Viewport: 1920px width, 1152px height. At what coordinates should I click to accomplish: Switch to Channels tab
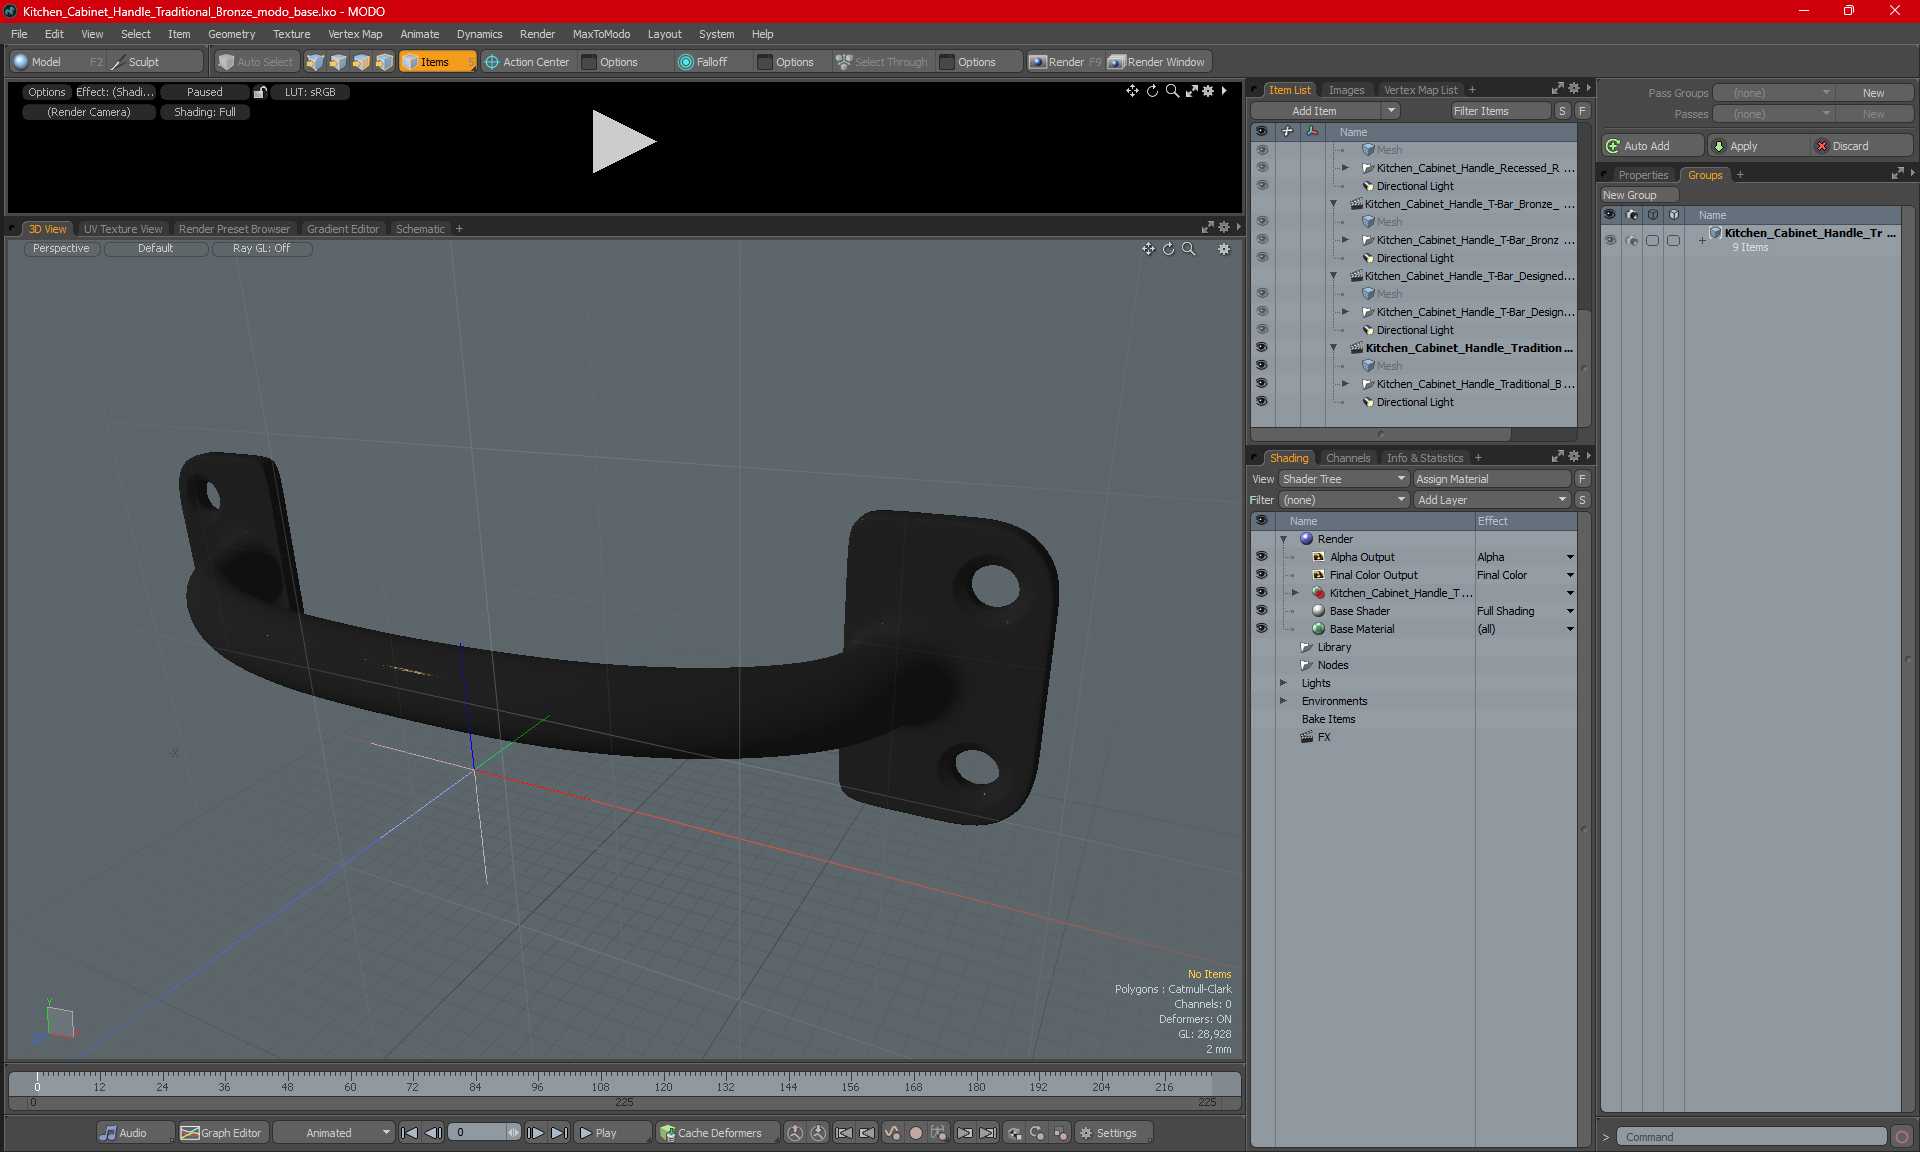pos(1347,458)
